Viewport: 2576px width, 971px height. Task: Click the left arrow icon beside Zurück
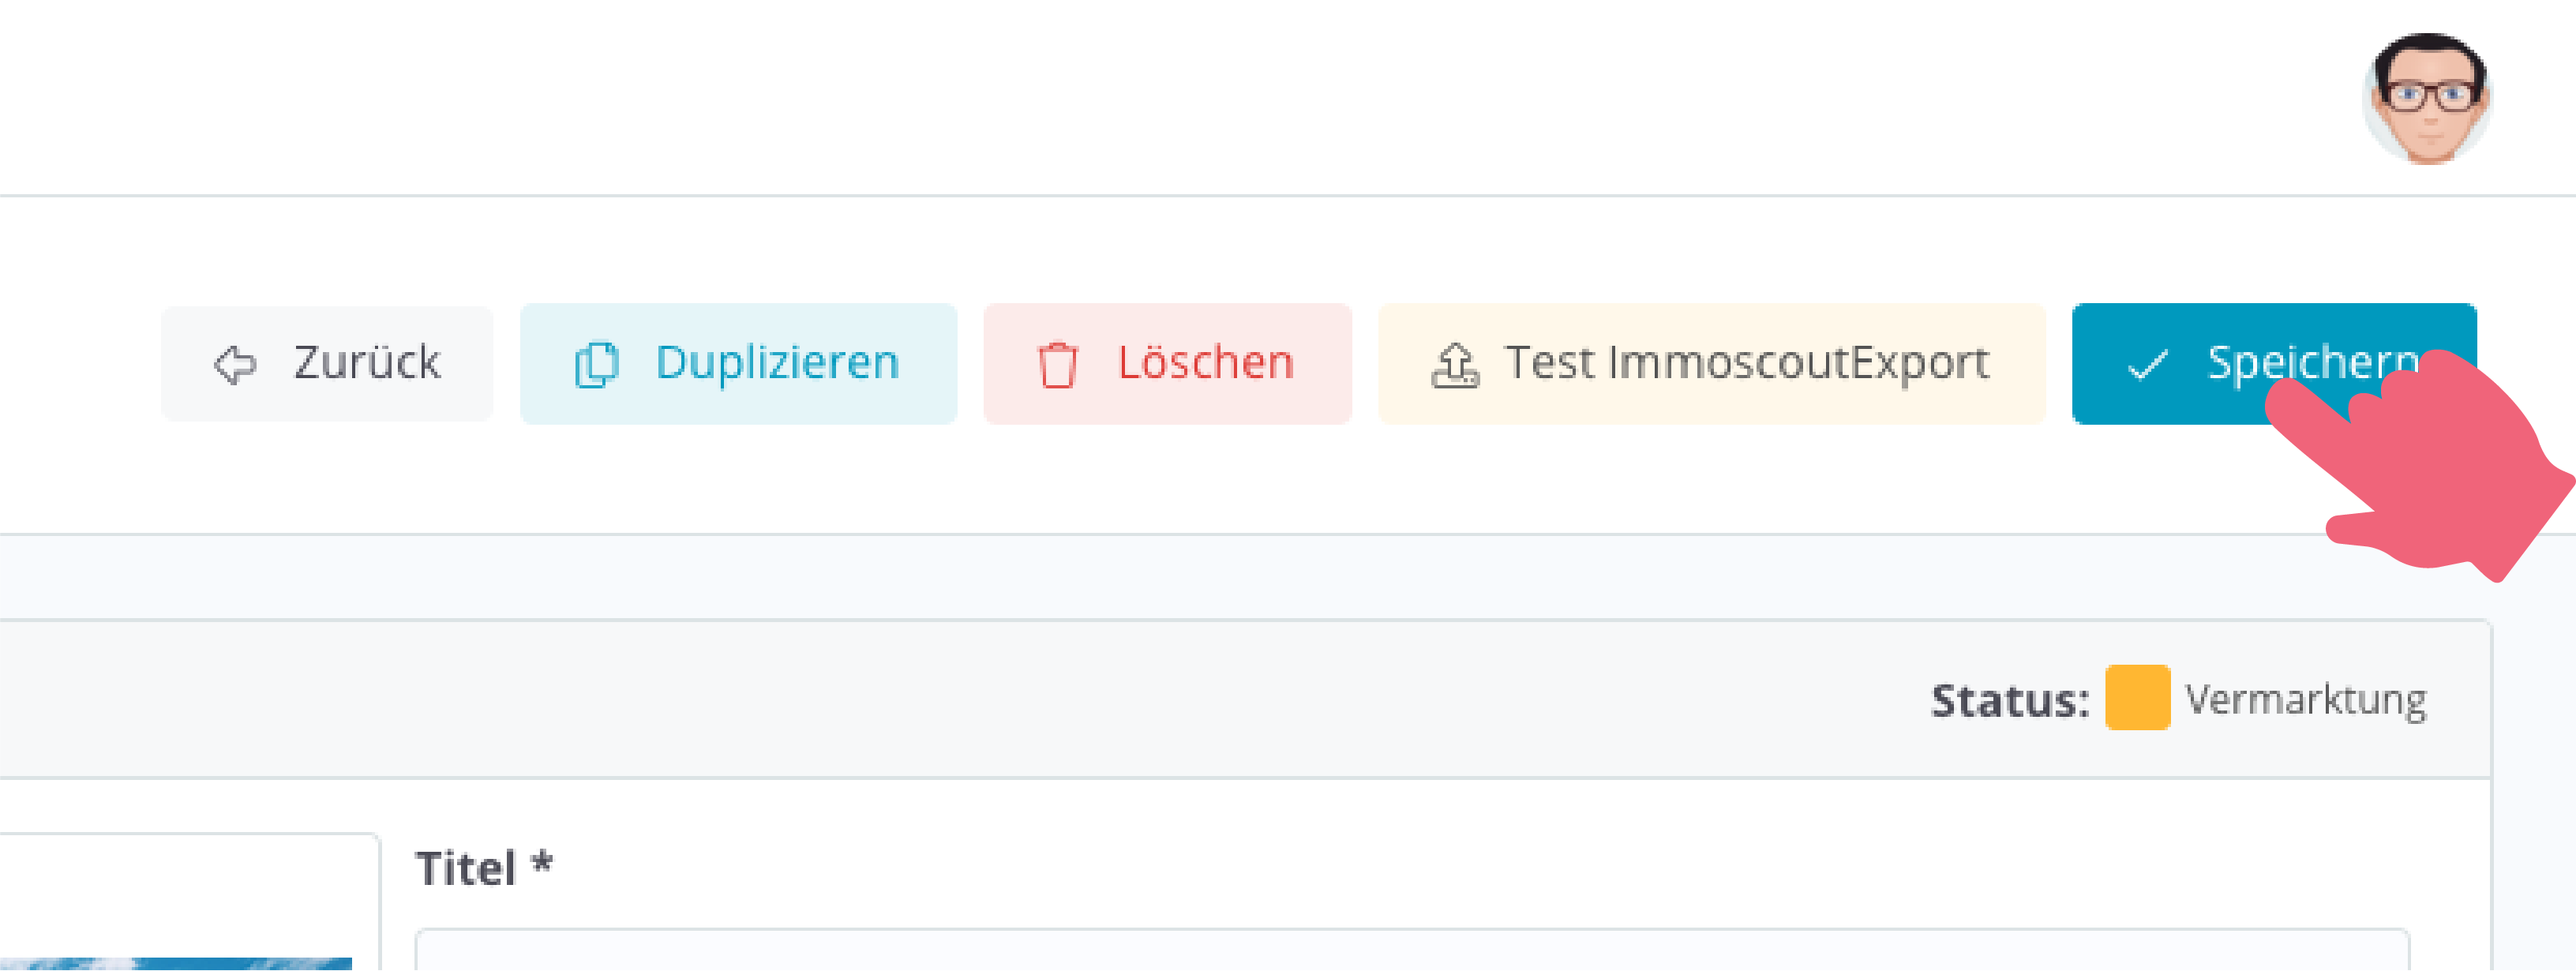(235, 365)
